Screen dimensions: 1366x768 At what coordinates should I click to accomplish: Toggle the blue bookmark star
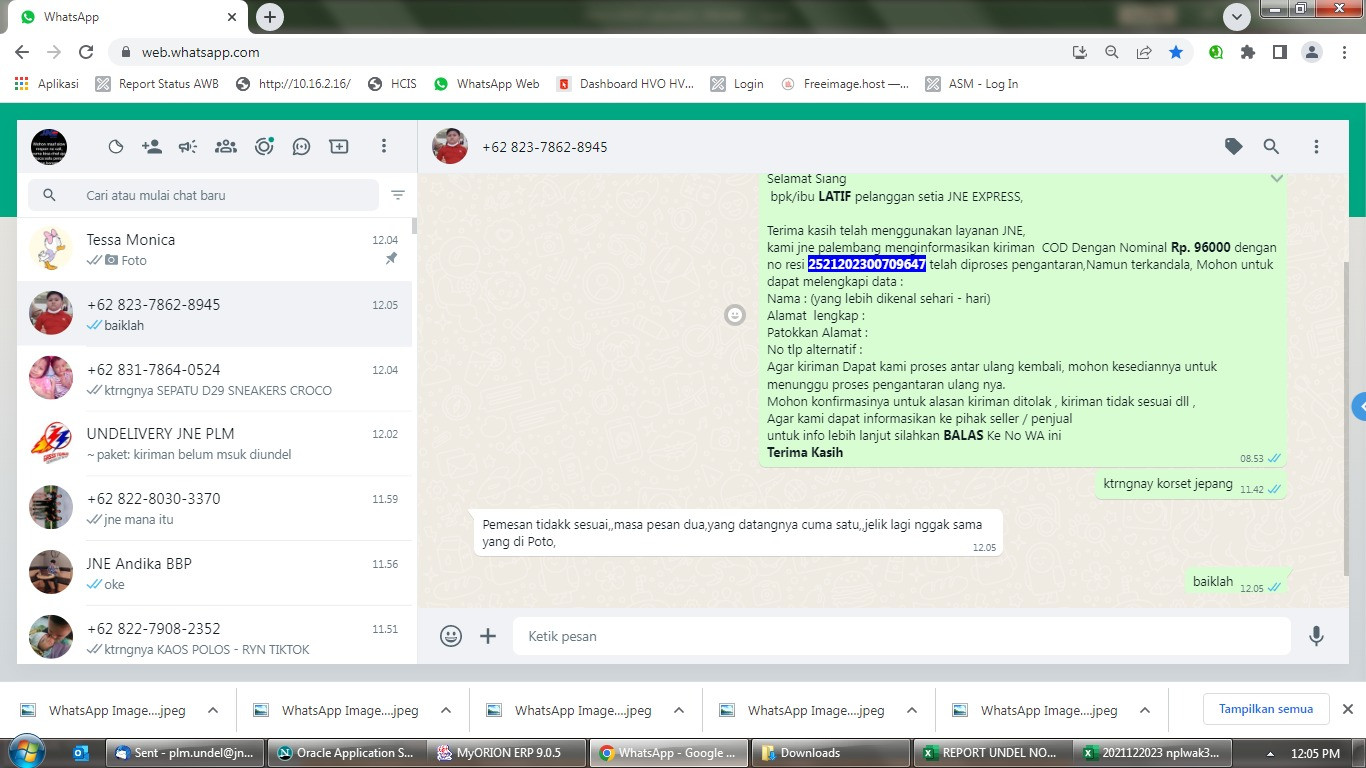(x=1176, y=52)
